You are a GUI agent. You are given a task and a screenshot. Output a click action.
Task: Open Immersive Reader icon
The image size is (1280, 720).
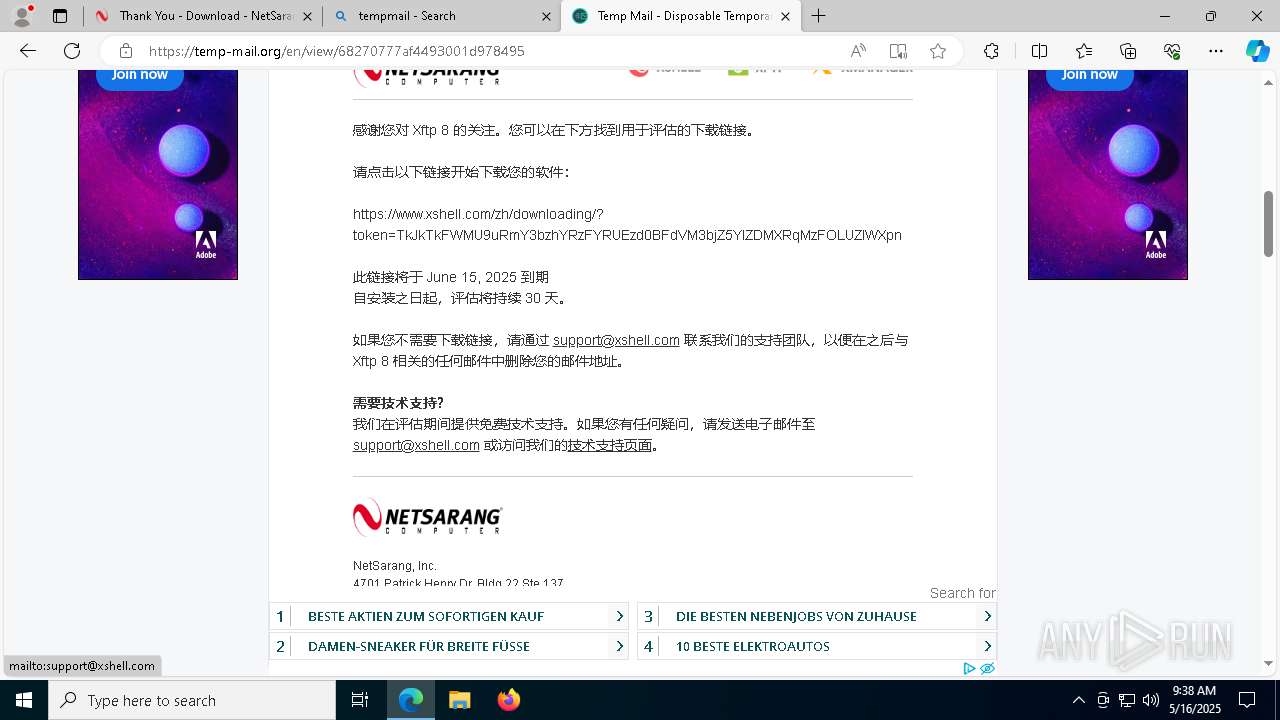(x=898, y=51)
